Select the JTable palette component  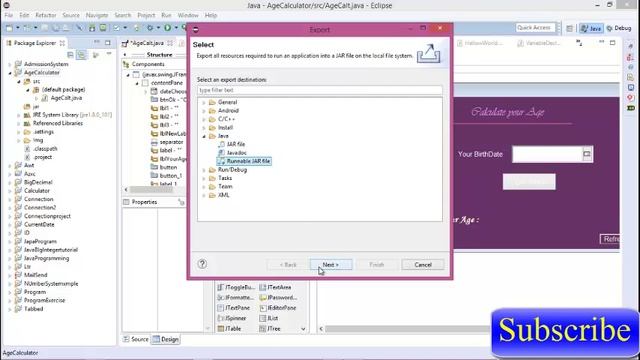(229, 329)
